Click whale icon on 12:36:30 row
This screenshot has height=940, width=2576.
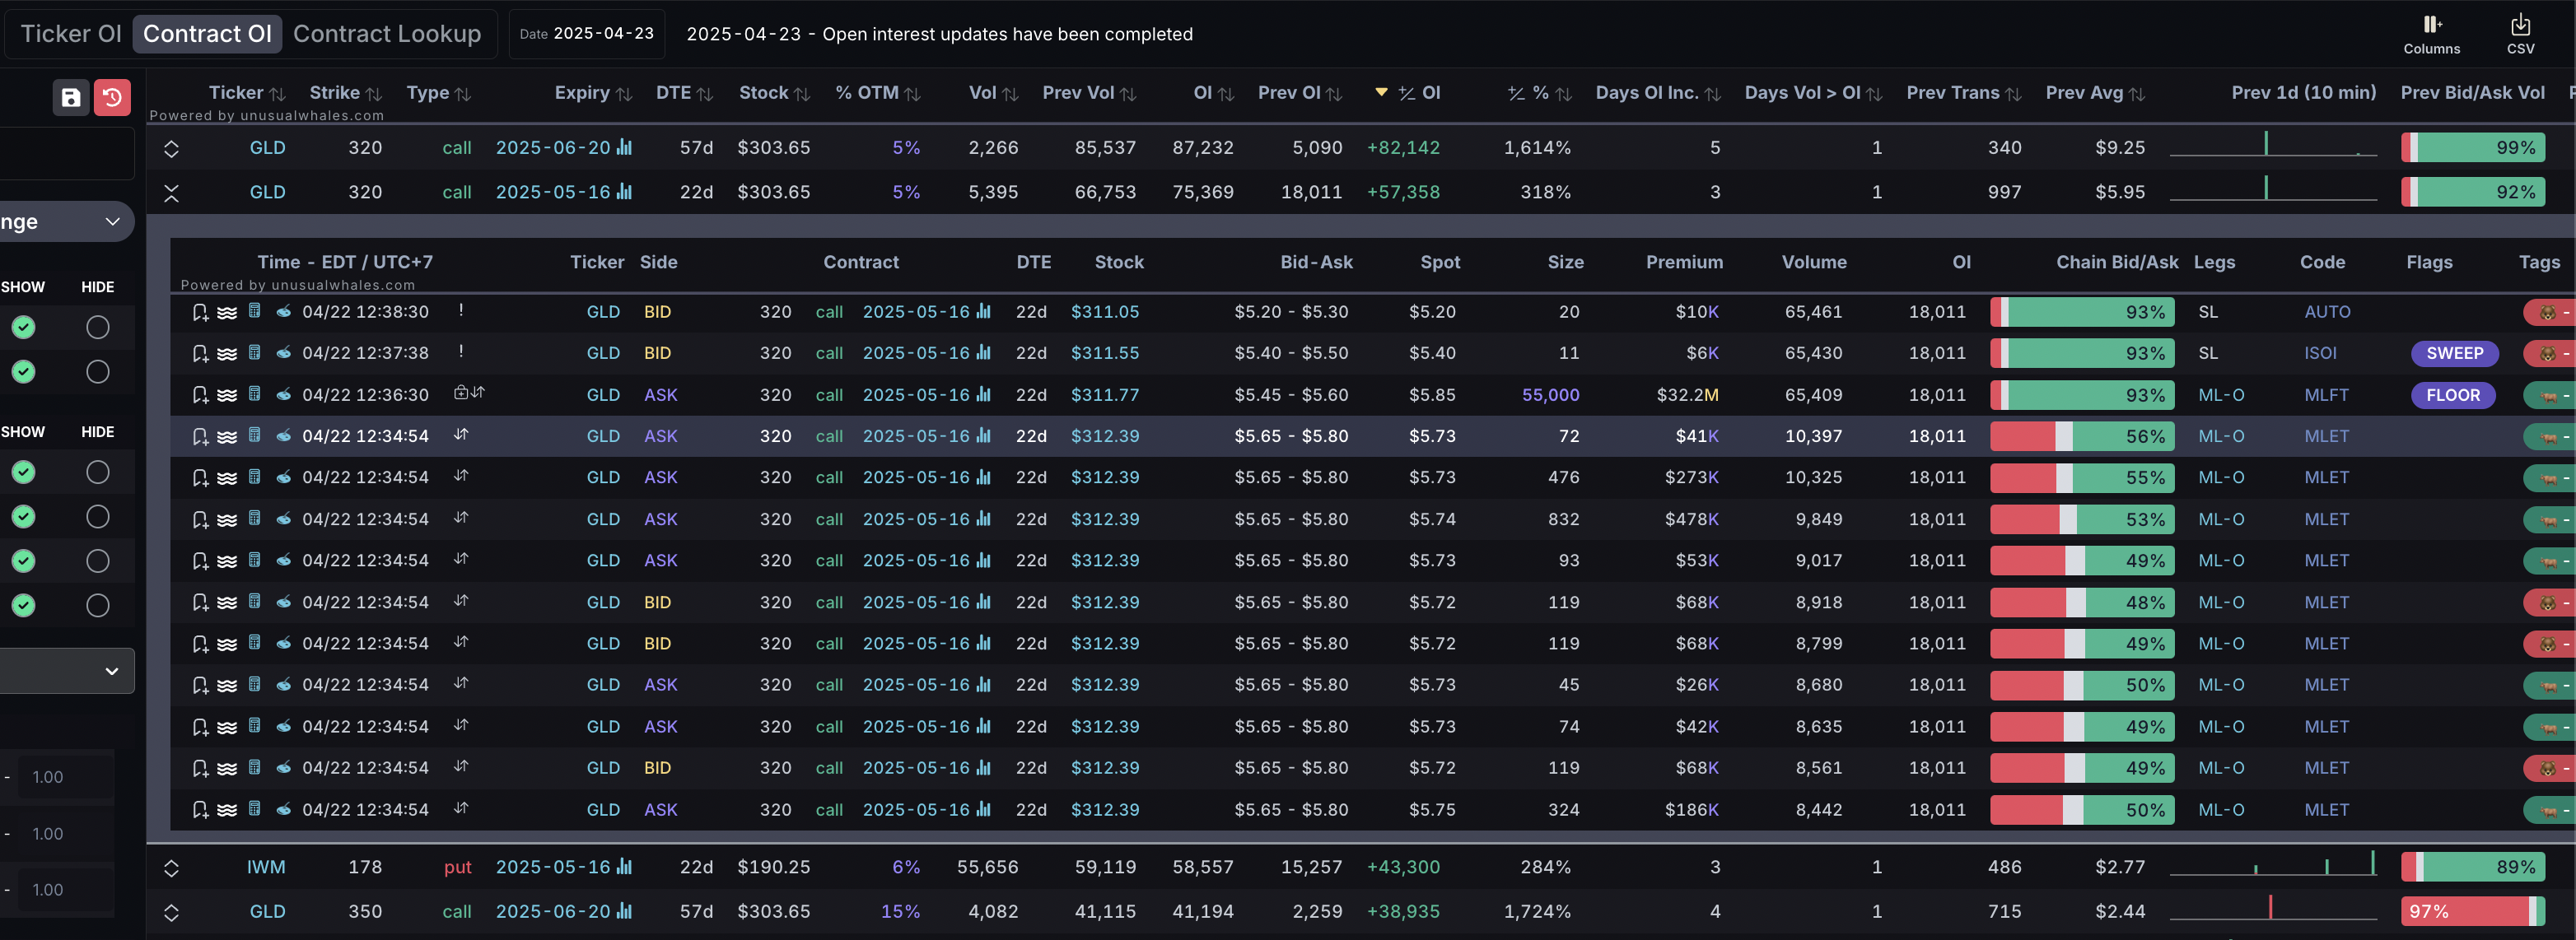tap(284, 394)
